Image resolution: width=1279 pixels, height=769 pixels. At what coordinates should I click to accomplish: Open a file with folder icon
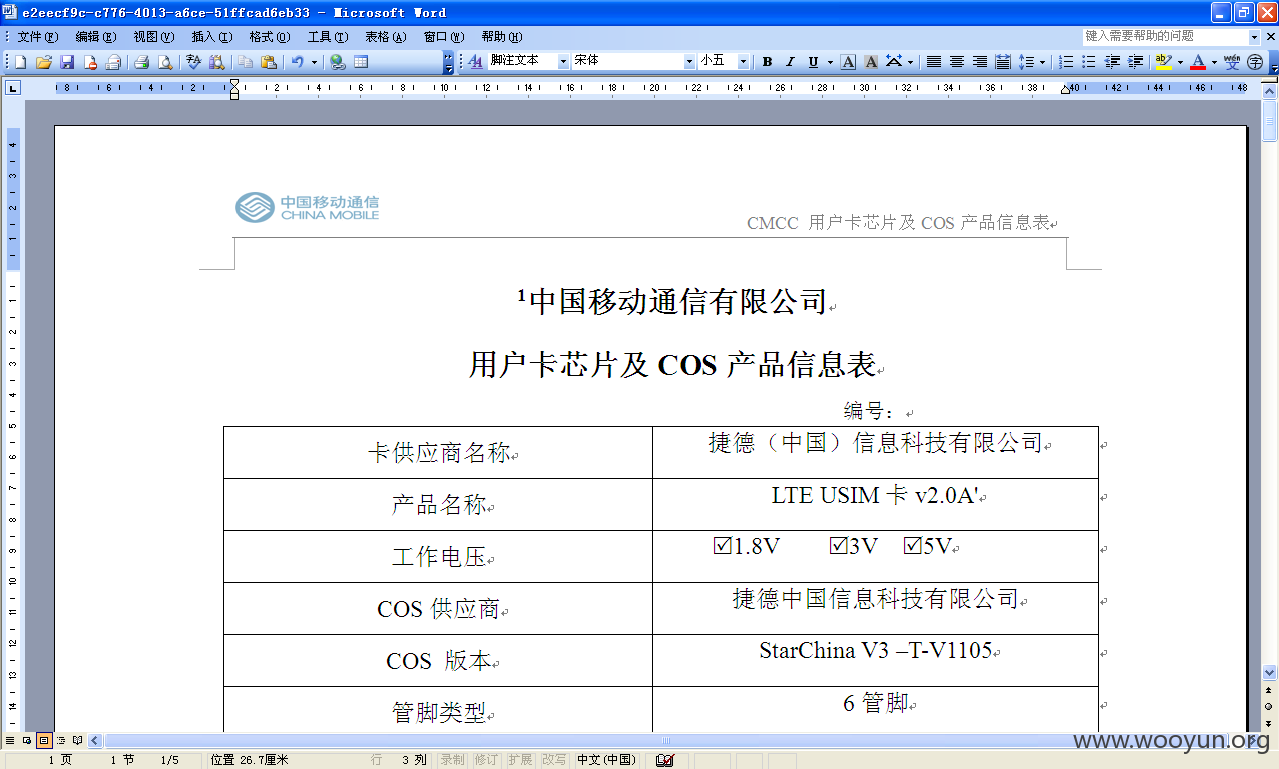[44, 62]
